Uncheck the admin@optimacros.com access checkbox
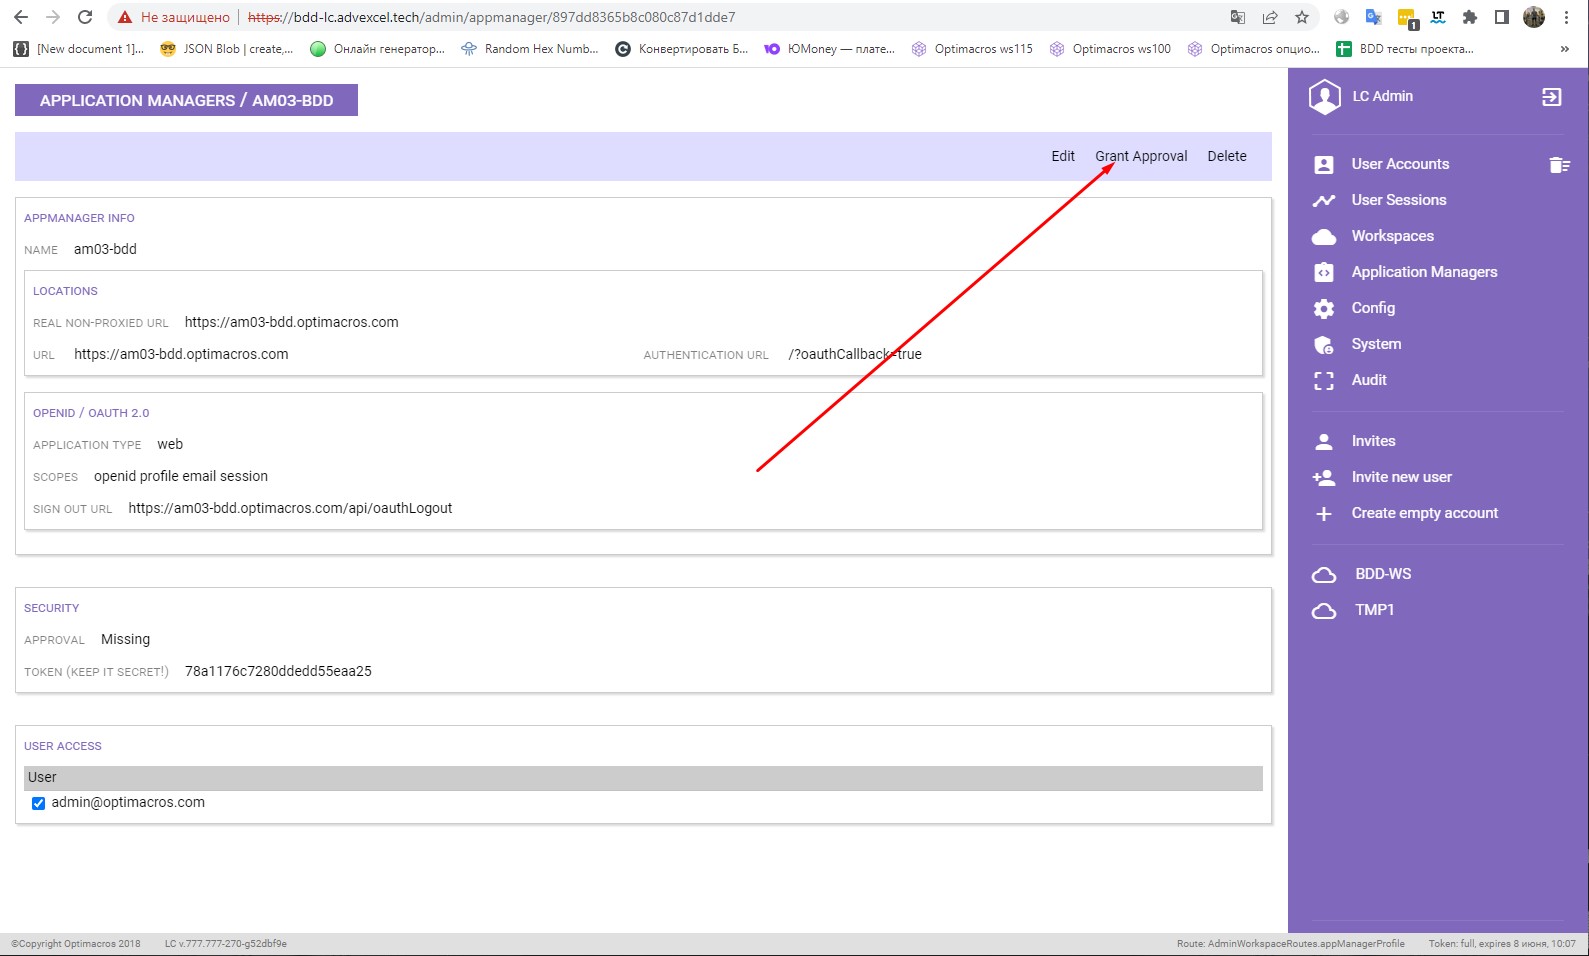The width and height of the screenshot is (1589, 956). click(x=38, y=803)
